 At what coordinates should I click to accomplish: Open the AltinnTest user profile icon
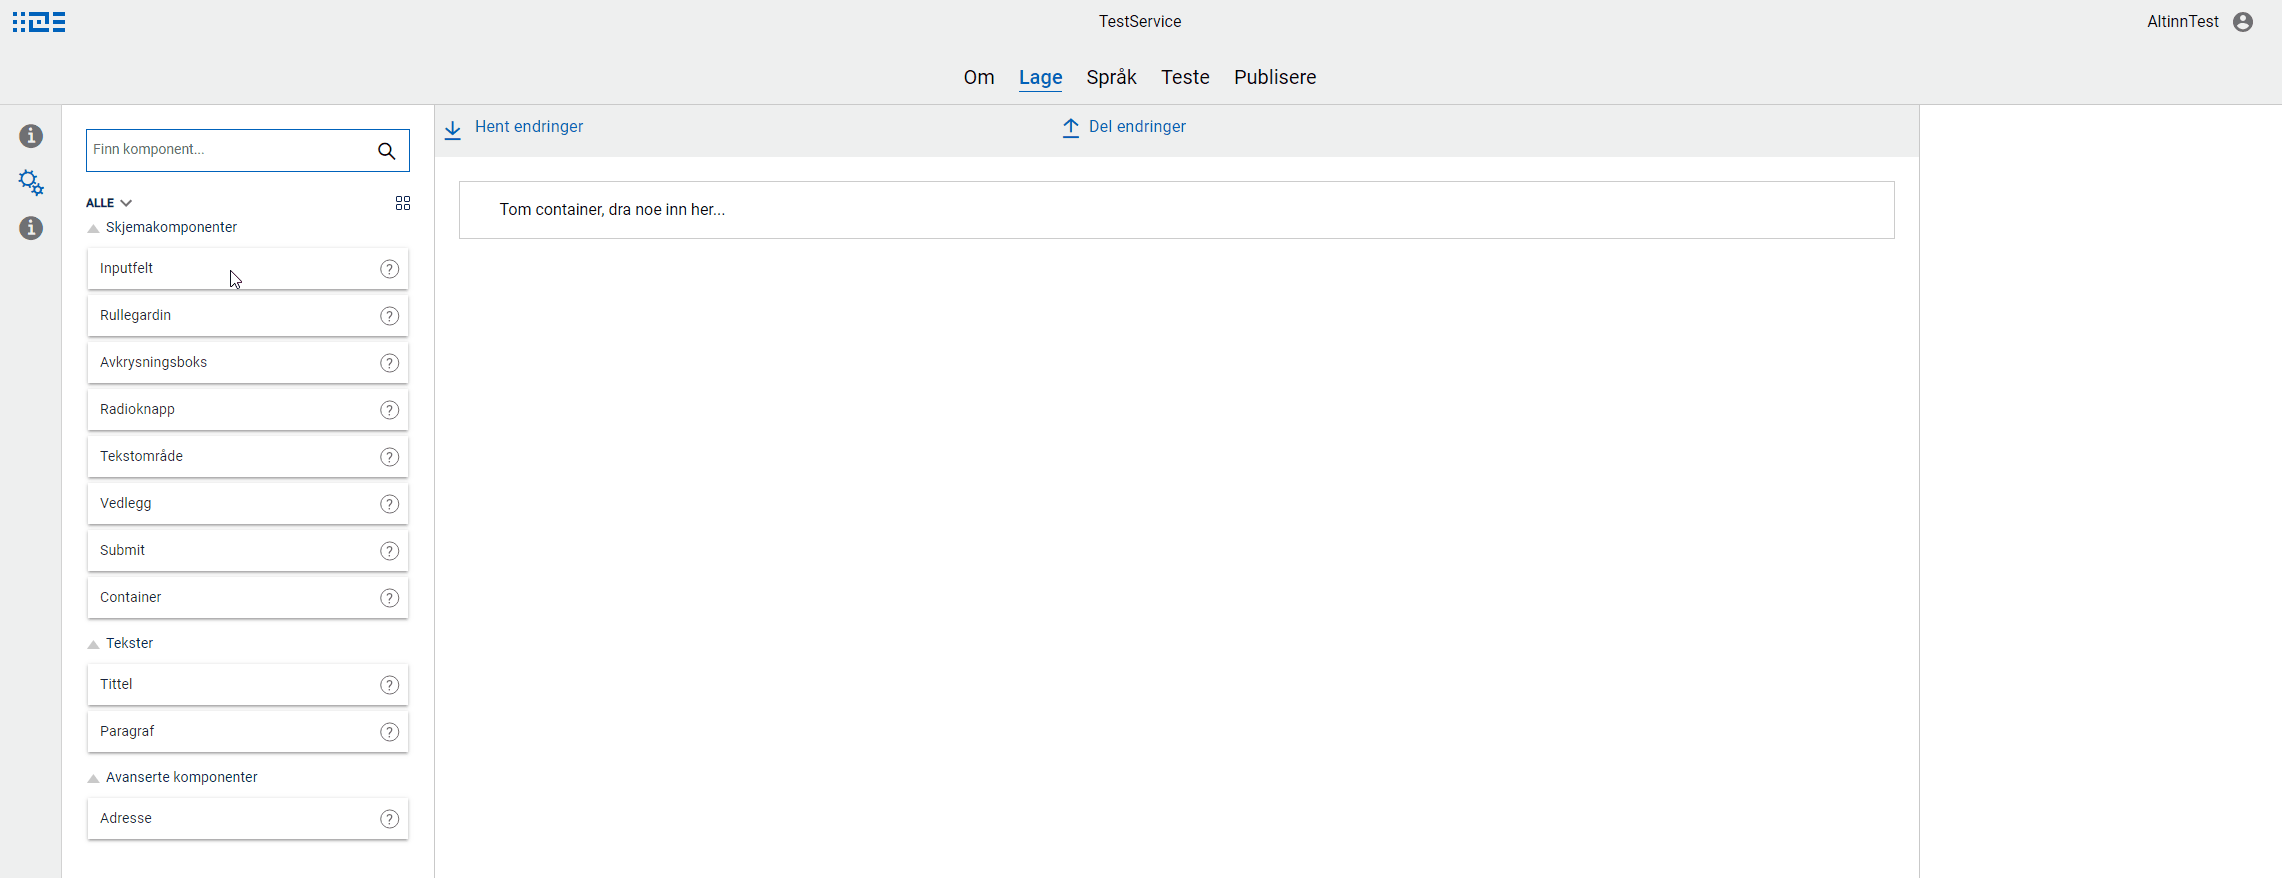2243,22
